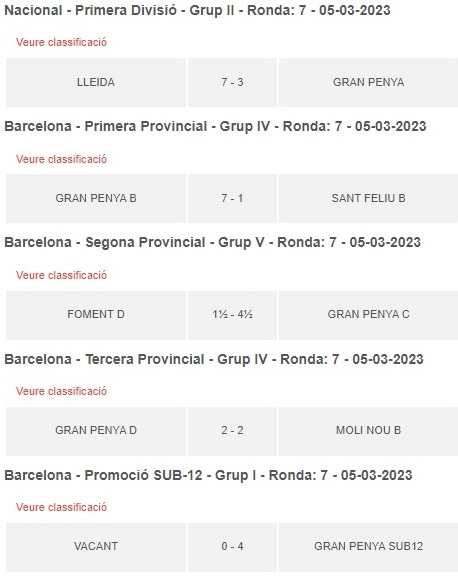Image resolution: width=458 pixels, height=579 pixels.
Task: Select the GRAN PENYA B team cell
Action: point(96,198)
